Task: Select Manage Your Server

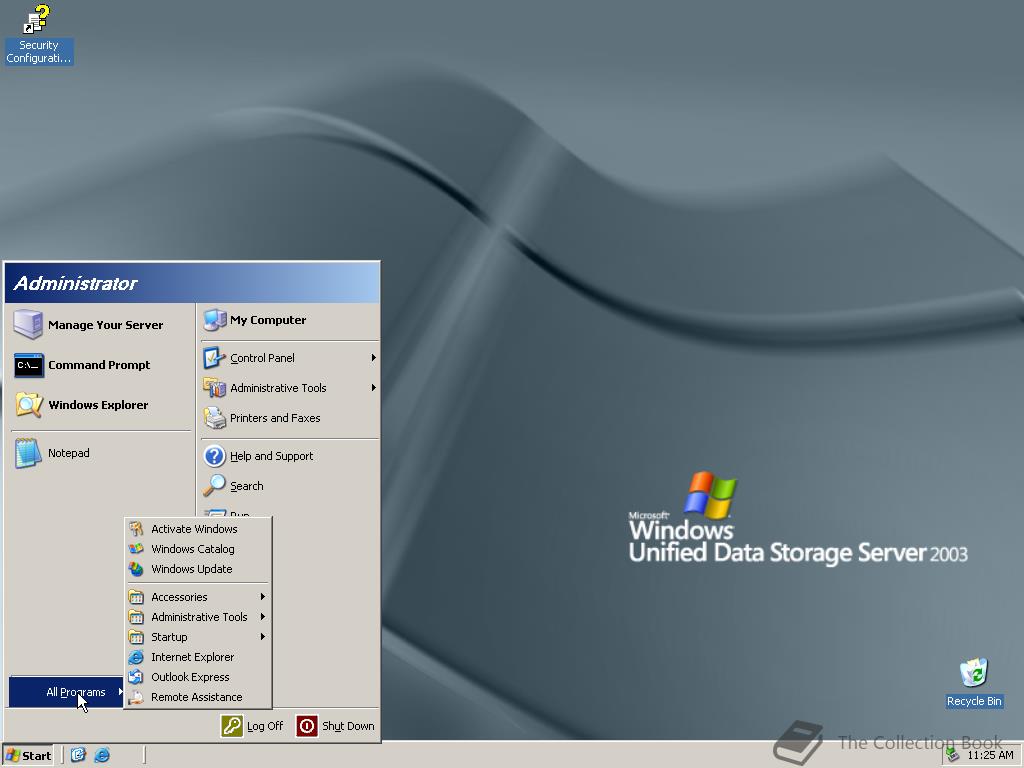Action: pos(105,324)
